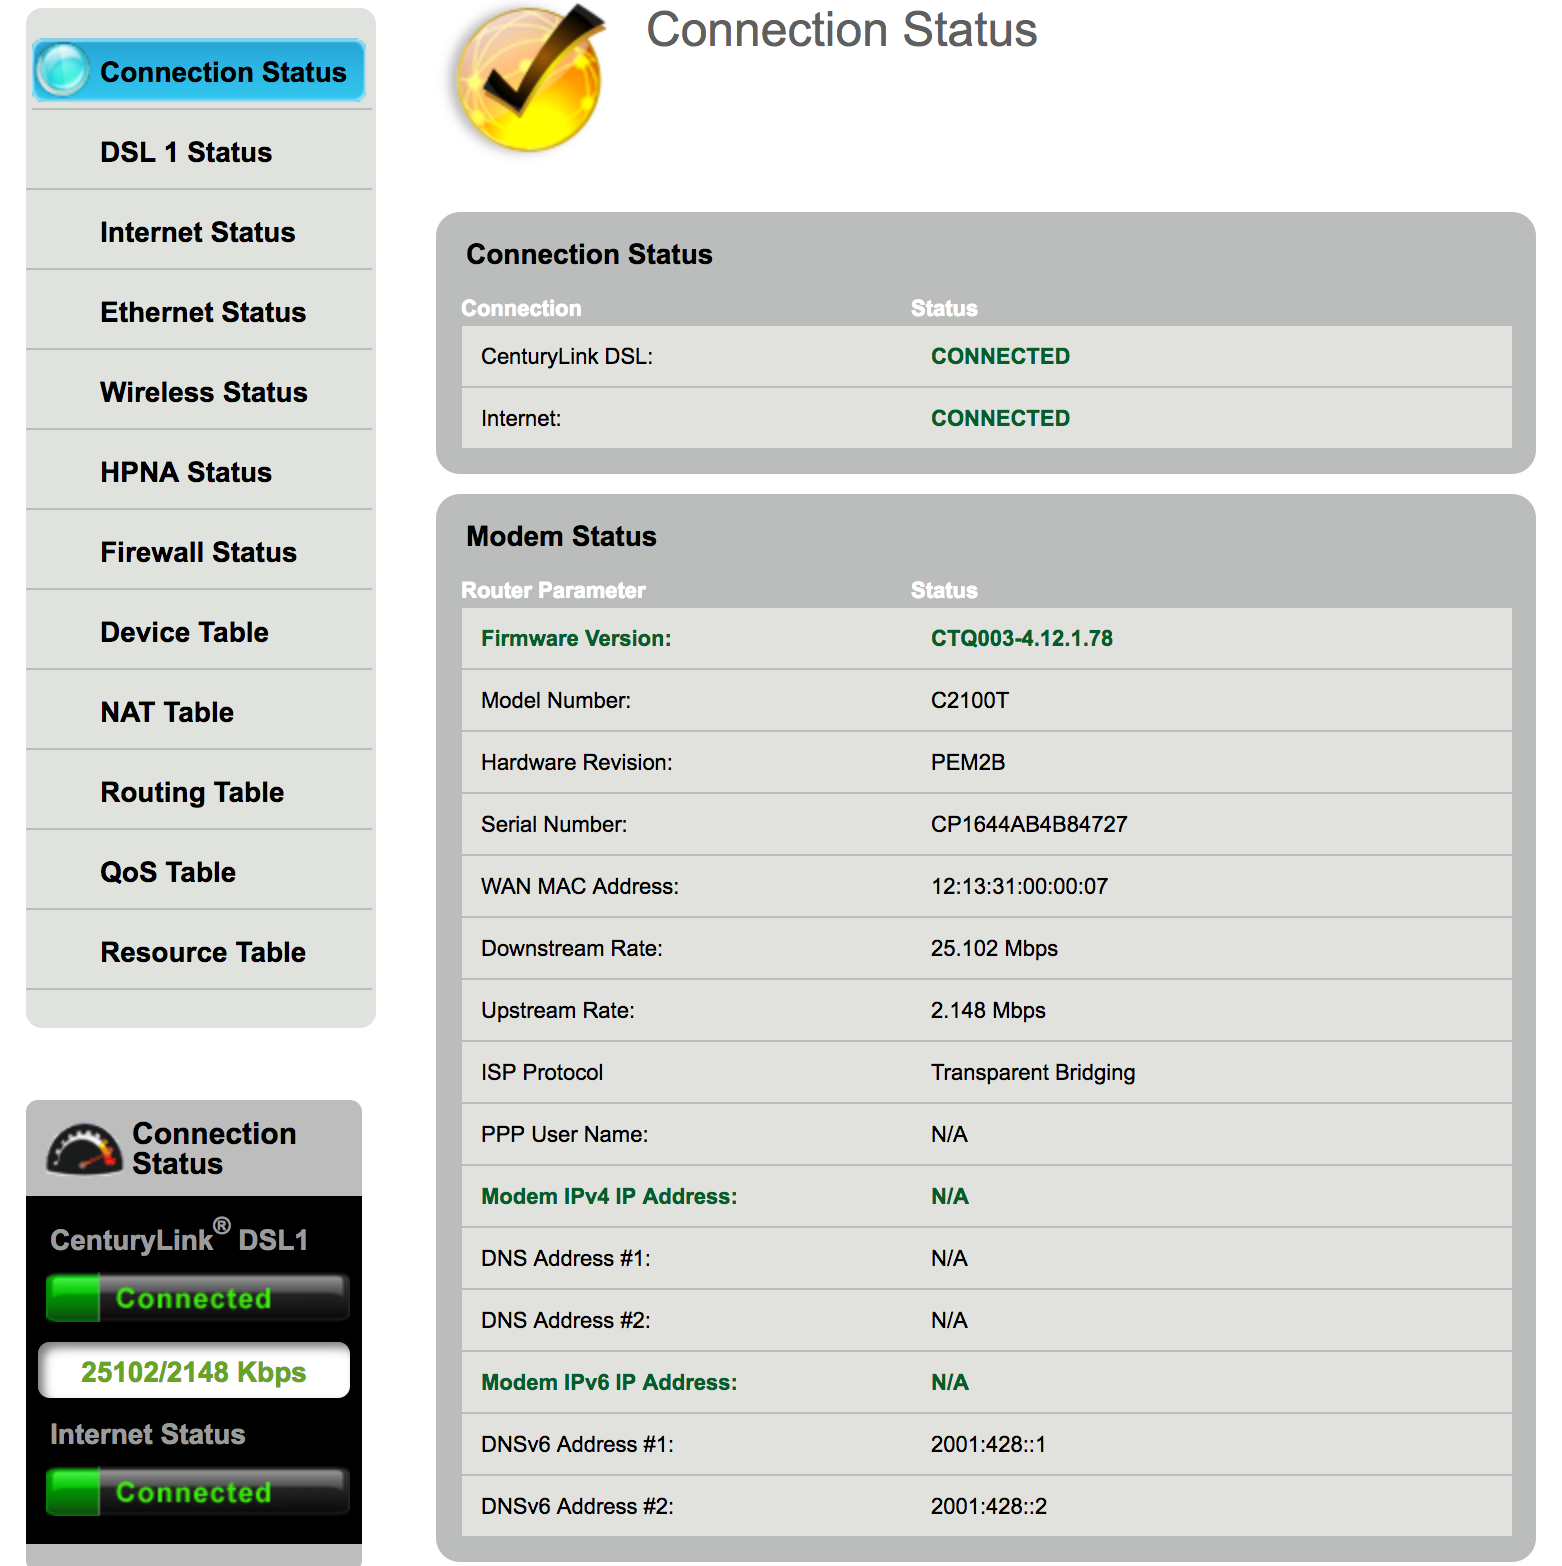Open the Internet Status page
Screen dimensions: 1562x1566
[197, 232]
